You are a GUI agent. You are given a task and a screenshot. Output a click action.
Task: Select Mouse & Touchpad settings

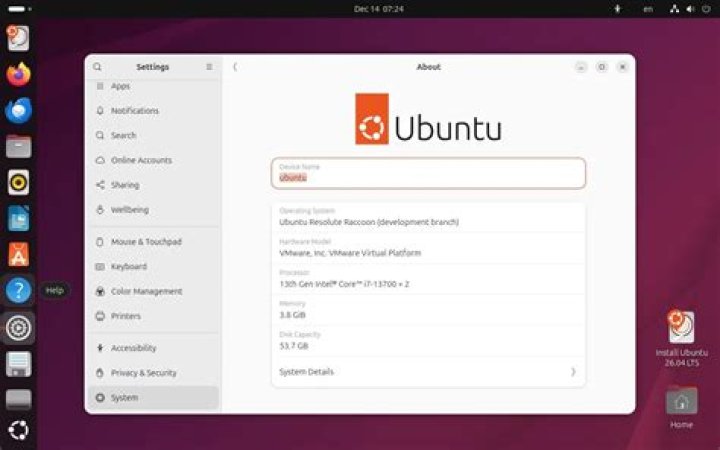click(153, 242)
